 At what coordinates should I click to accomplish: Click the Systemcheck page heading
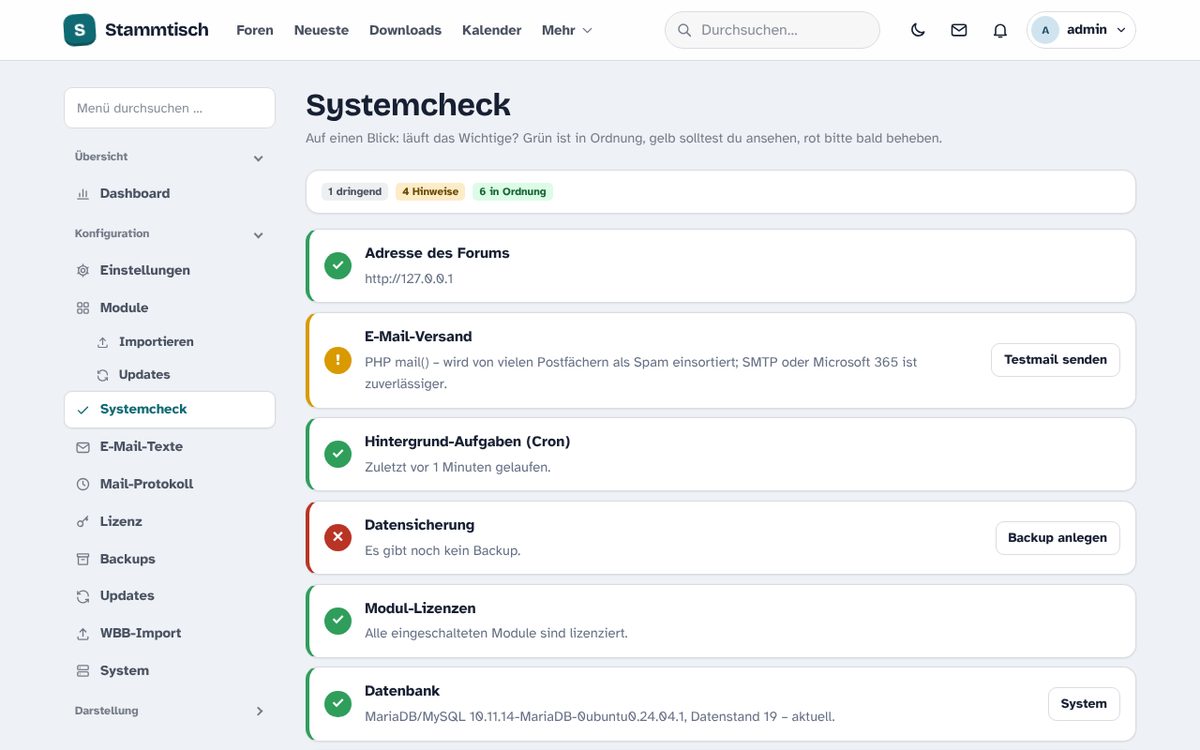point(408,105)
